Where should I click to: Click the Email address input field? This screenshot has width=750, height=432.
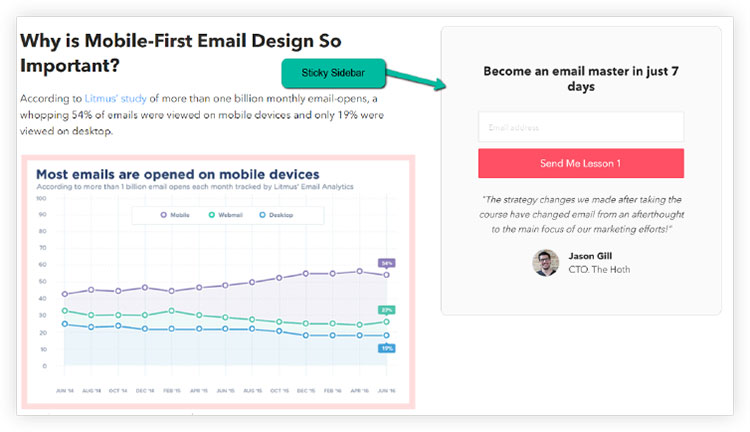(x=581, y=127)
